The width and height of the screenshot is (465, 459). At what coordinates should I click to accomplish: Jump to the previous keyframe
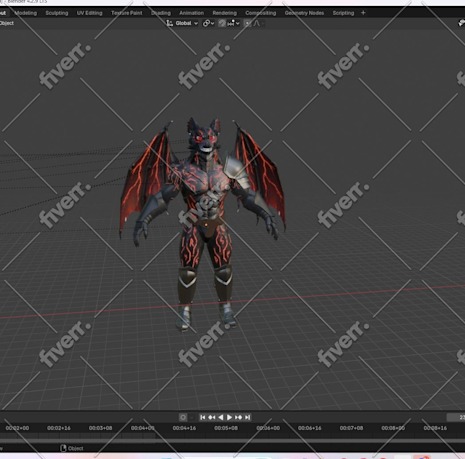point(212,417)
